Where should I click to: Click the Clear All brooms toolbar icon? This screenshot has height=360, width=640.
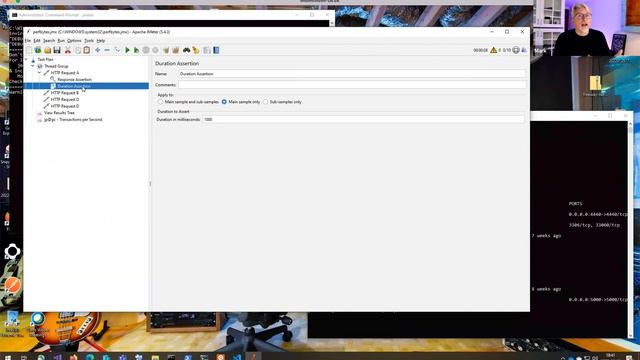click(x=176, y=50)
